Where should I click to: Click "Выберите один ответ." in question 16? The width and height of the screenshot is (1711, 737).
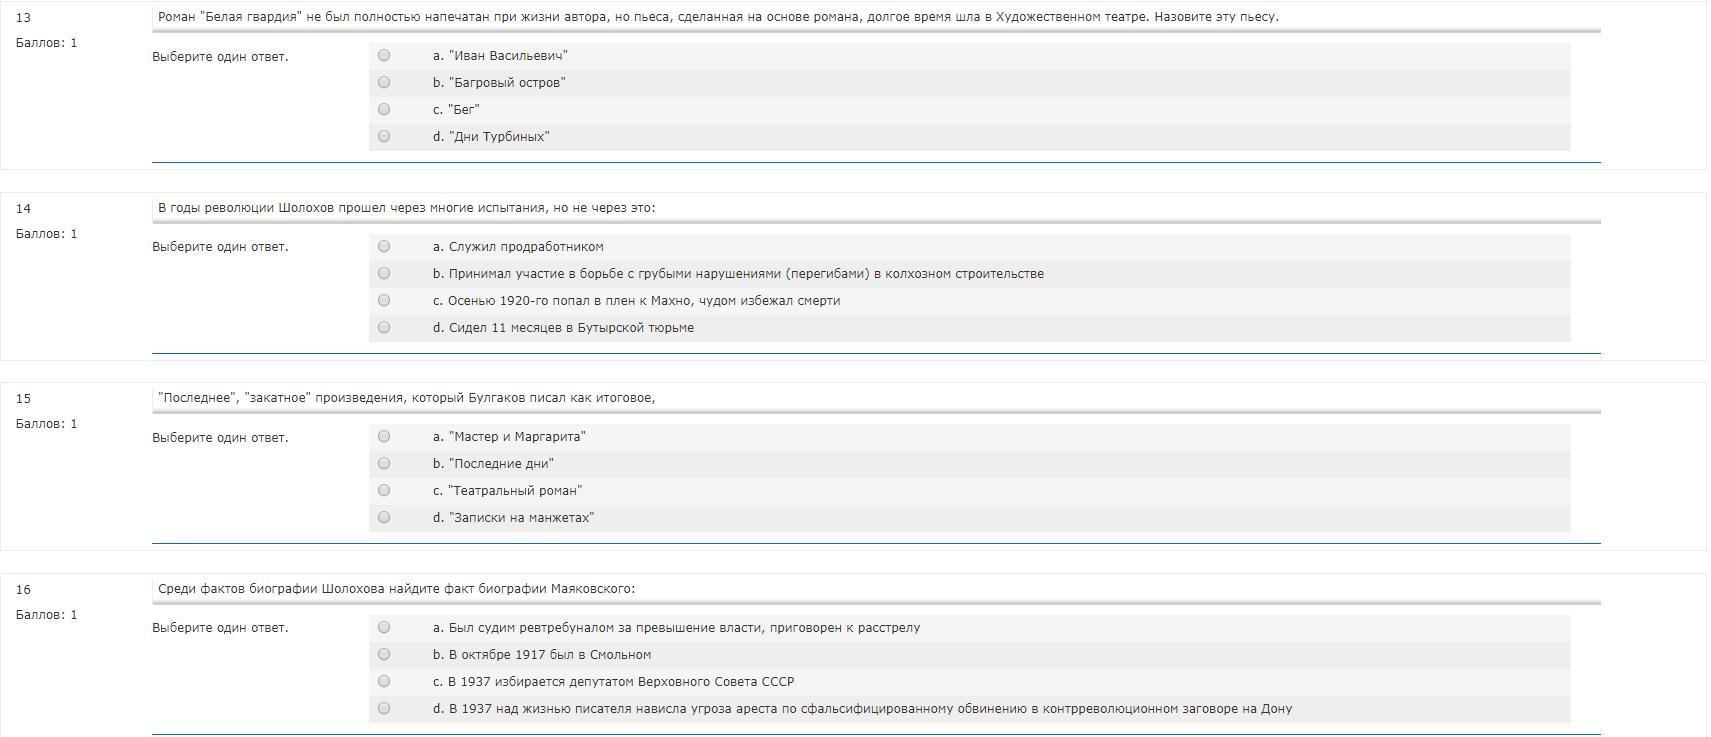(220, 628)
